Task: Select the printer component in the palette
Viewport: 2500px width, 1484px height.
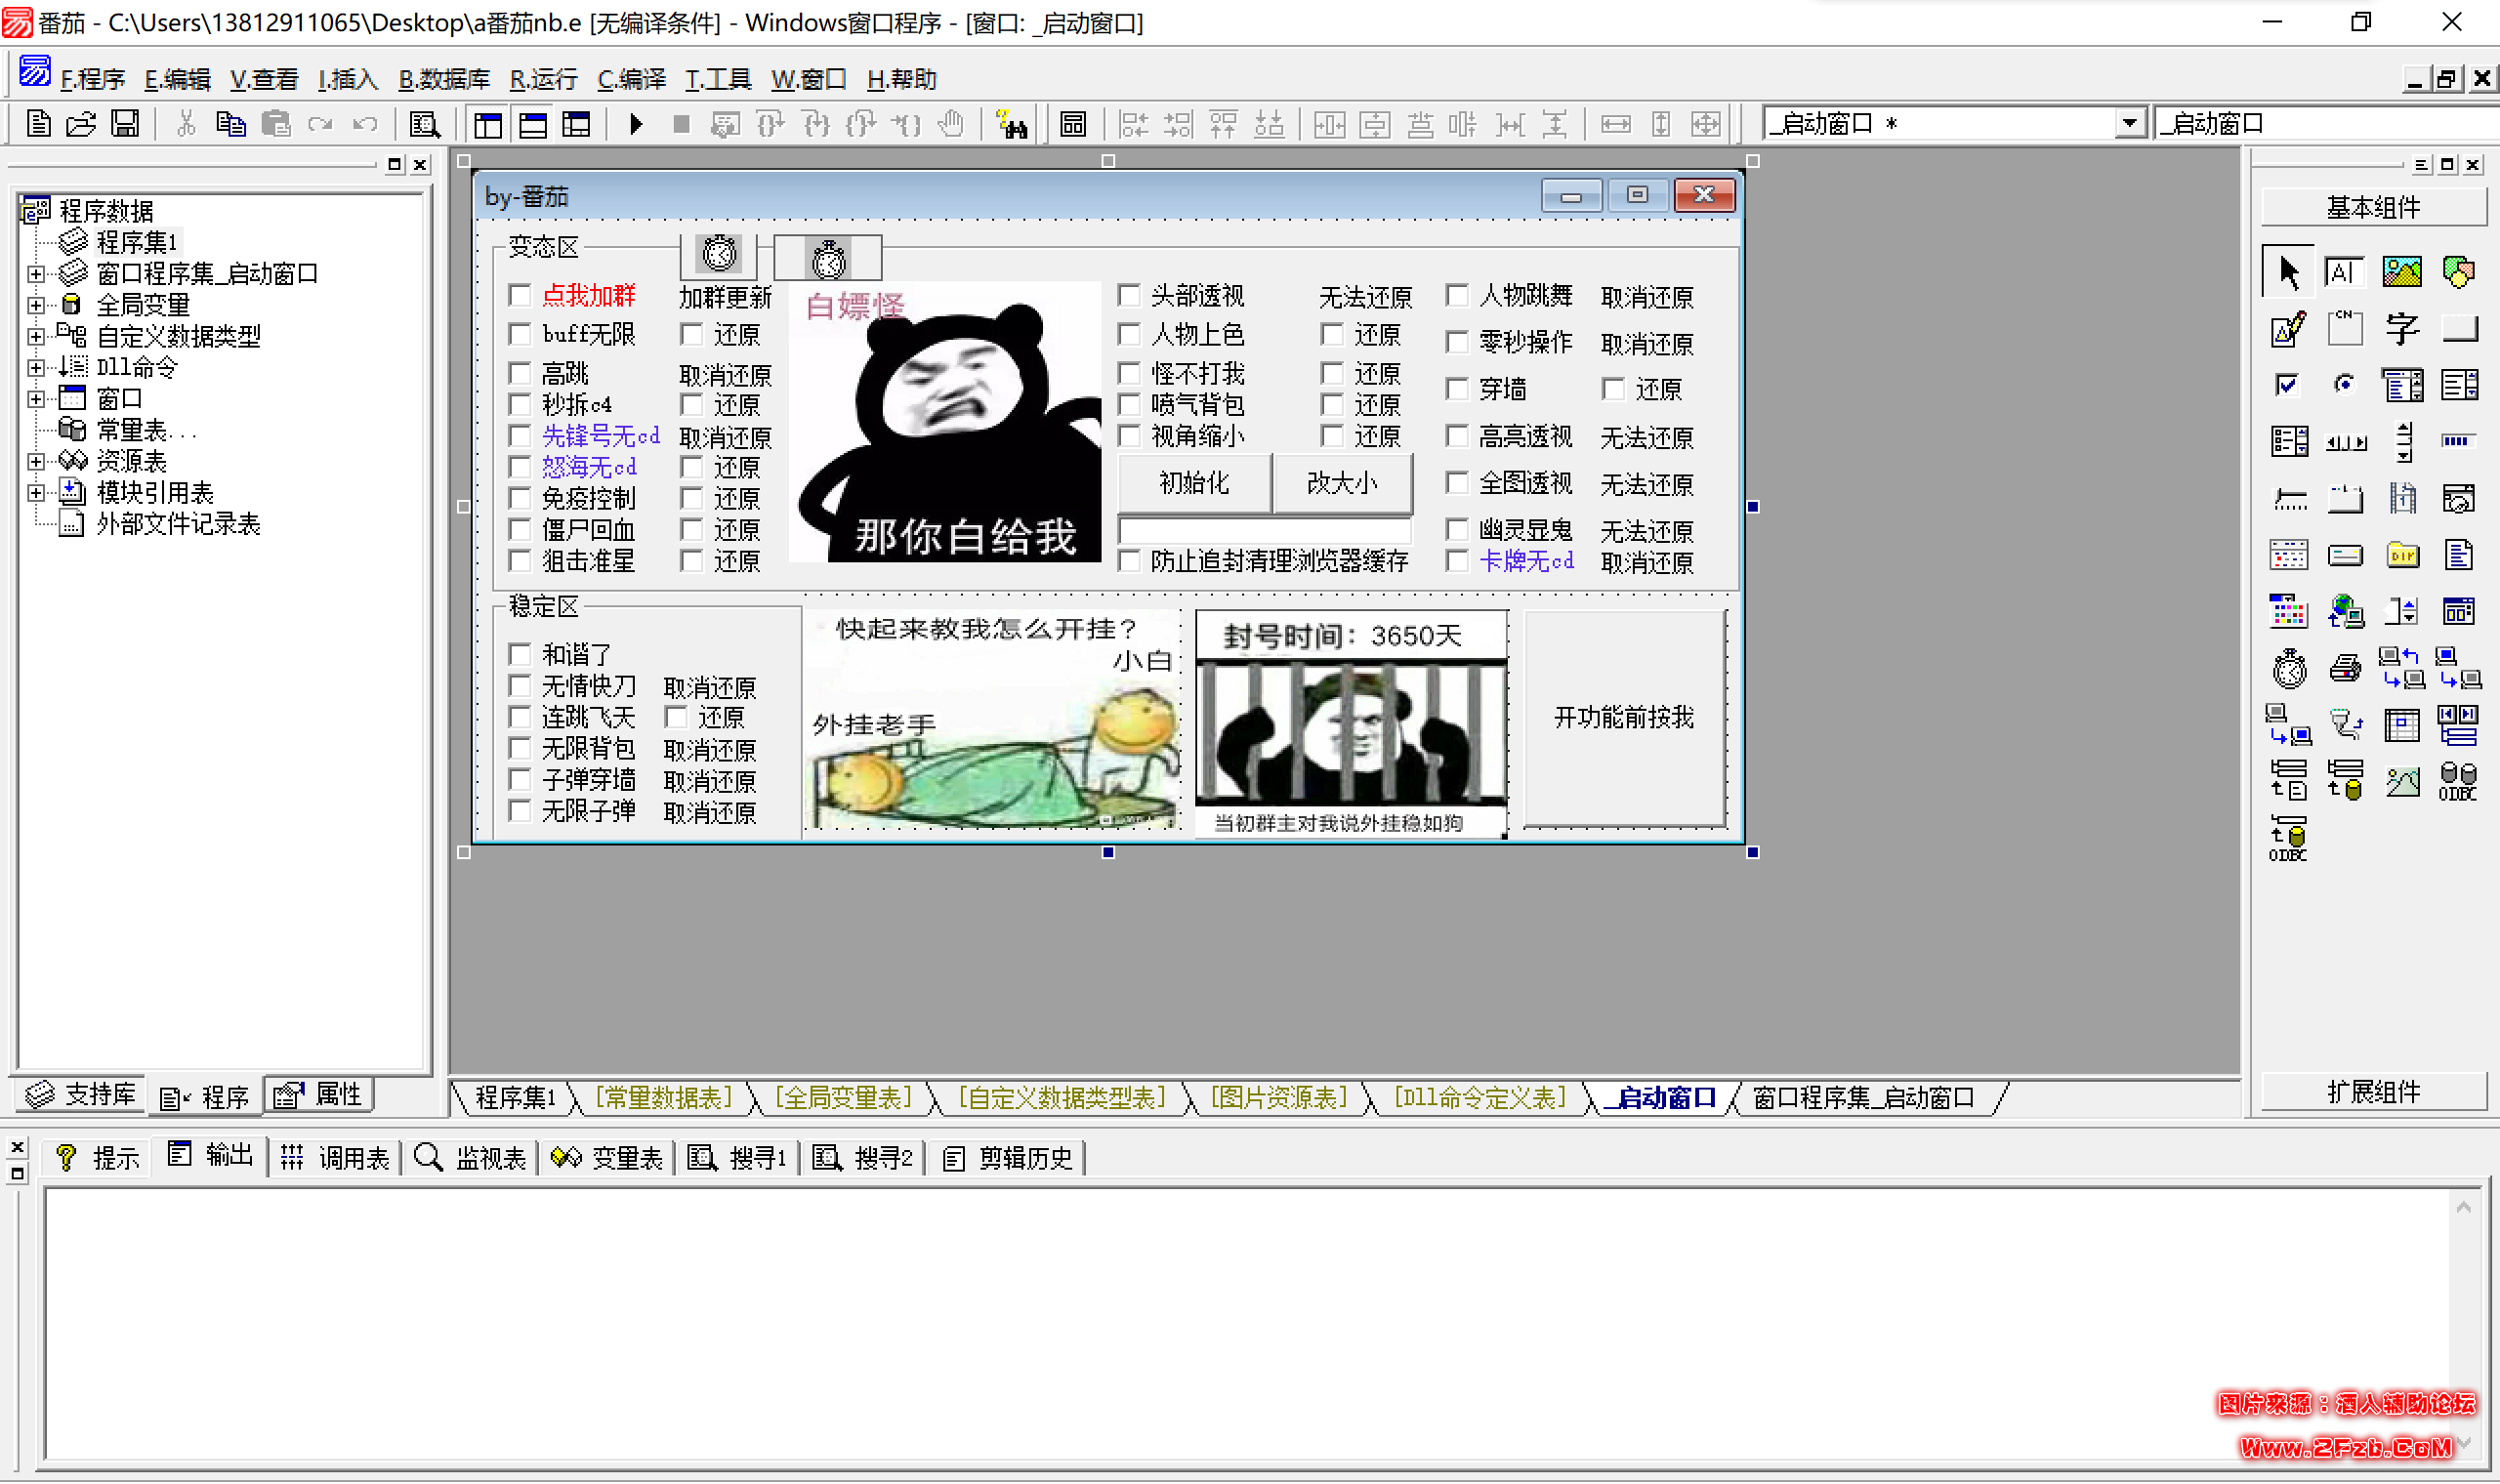Action: pyautogui.click(x=2345, y=669)
